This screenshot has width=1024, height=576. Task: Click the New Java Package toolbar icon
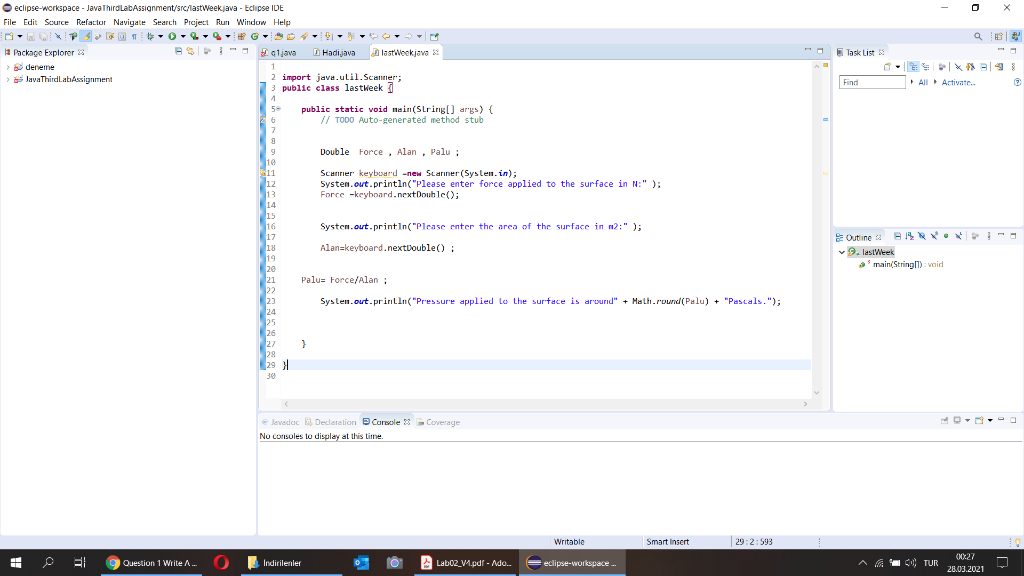click(x=242, y=37)
